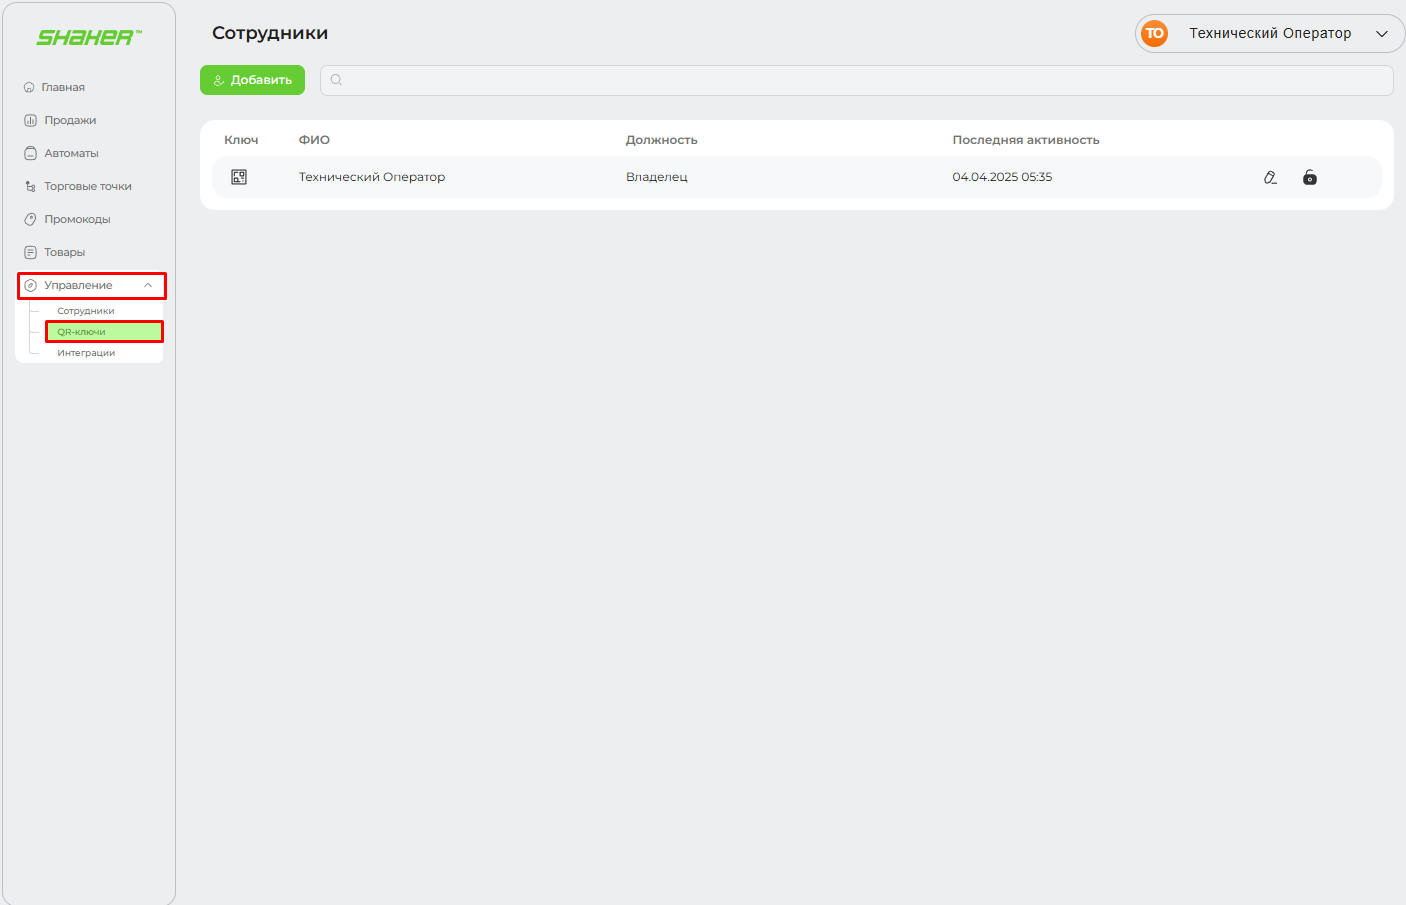Click the edit pencil icon in employee row
This screenshot has height=905, width=1406.
pos(1270,177)
